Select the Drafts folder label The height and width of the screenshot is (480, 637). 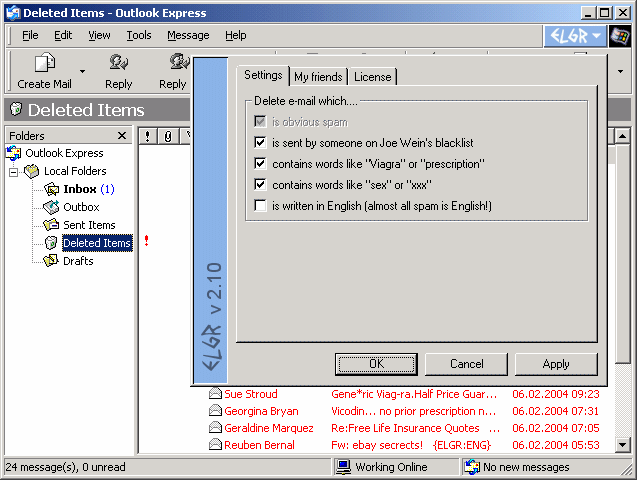click(78, 261)
